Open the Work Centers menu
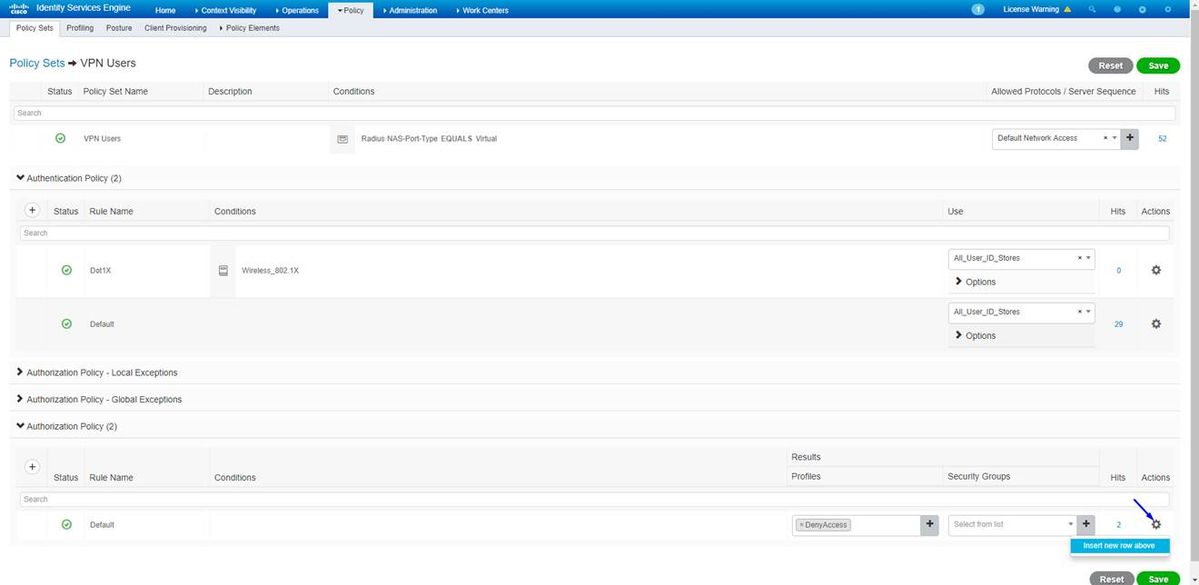The image size is (1199, 585). pos(482,10)
